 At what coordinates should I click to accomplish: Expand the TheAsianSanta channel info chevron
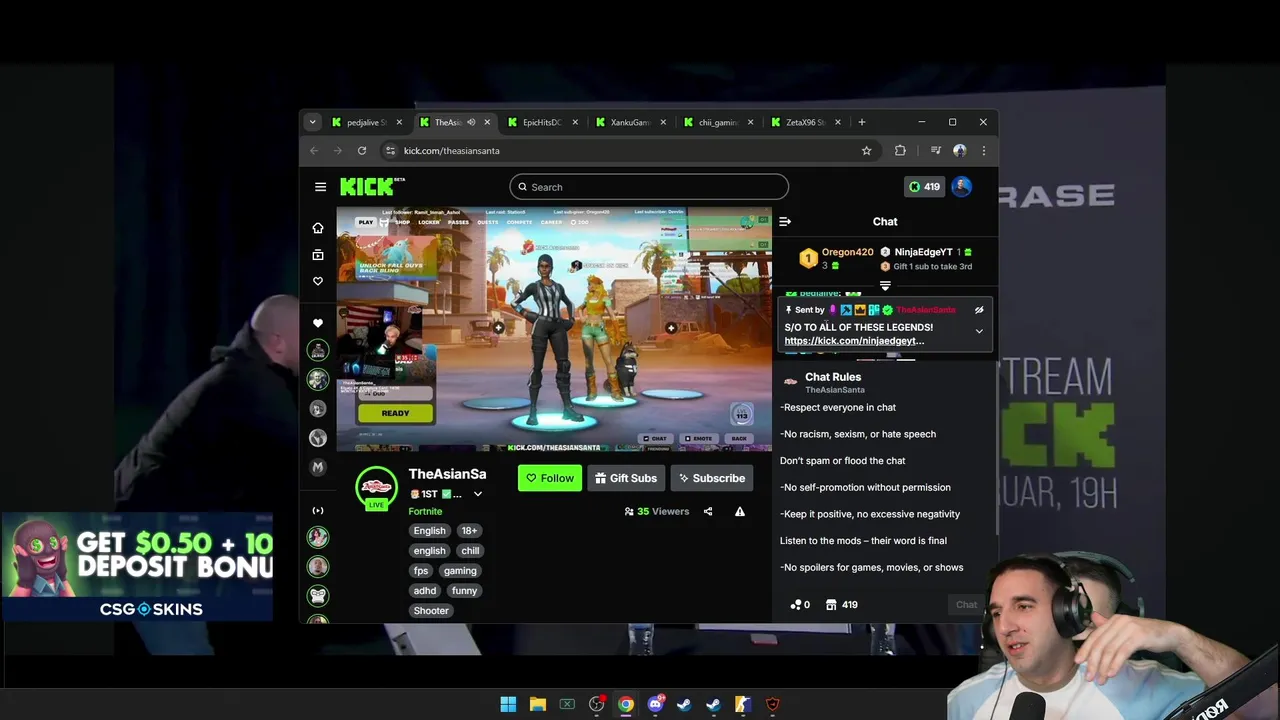(478, 494)
